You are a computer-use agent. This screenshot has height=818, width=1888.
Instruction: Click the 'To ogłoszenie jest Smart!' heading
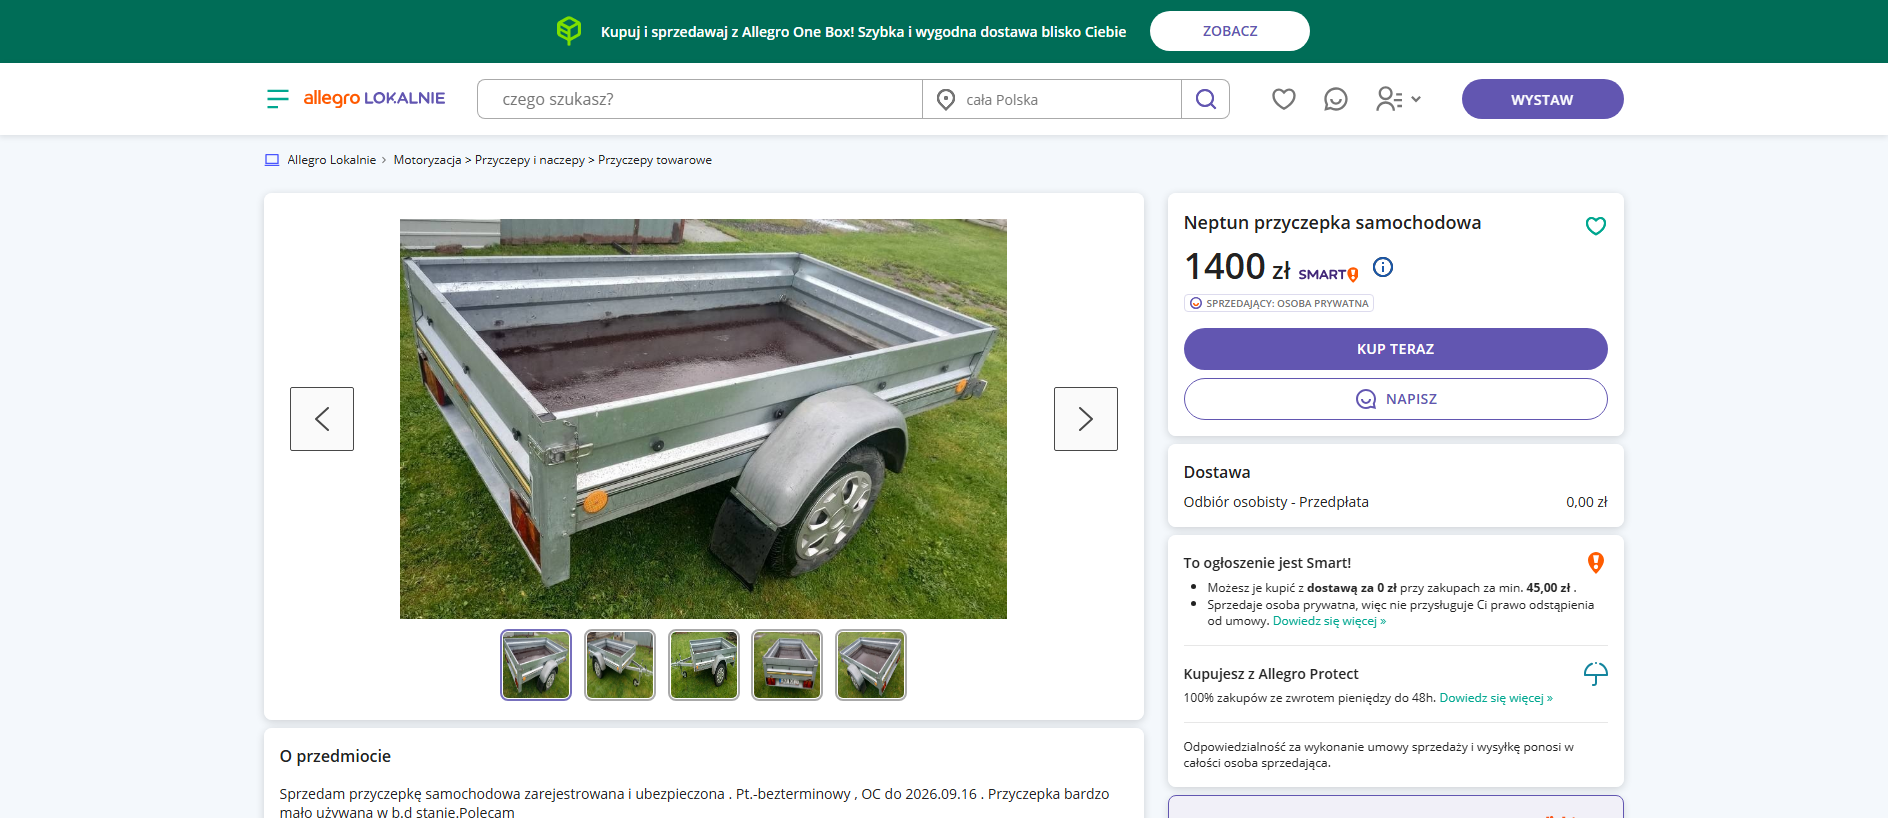1267,563
